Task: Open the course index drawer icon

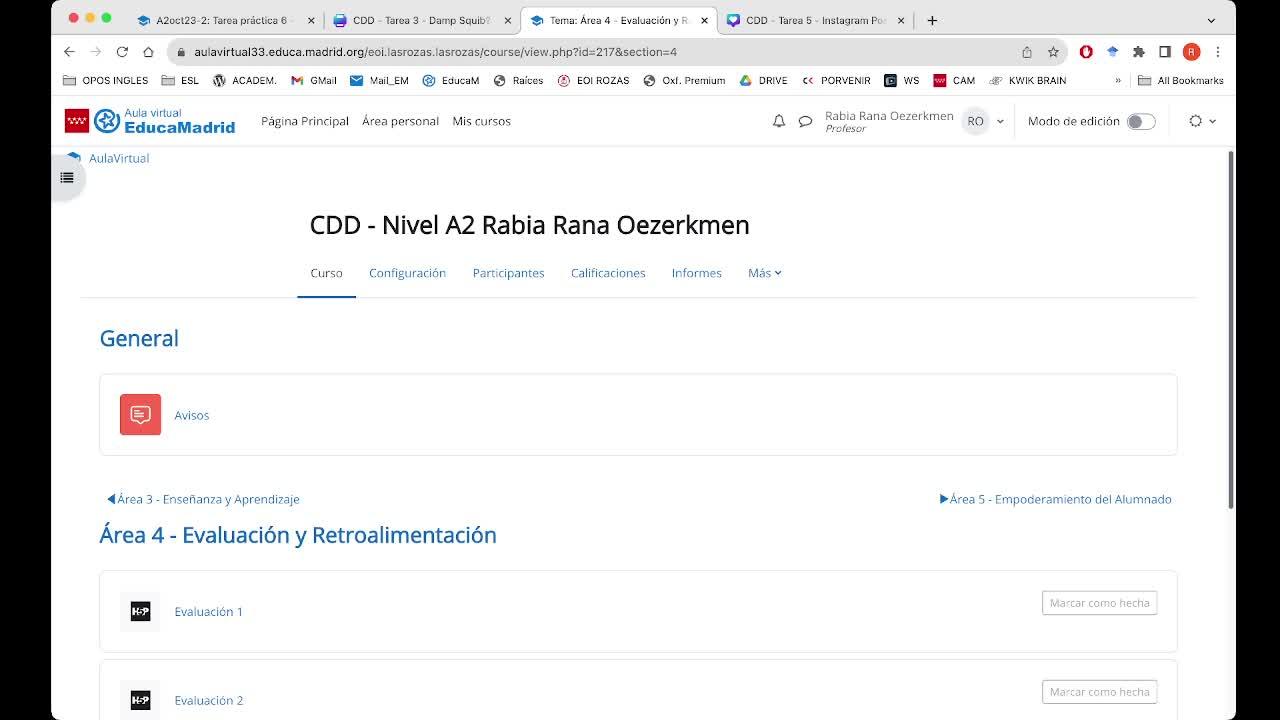Action: [67, 178]
